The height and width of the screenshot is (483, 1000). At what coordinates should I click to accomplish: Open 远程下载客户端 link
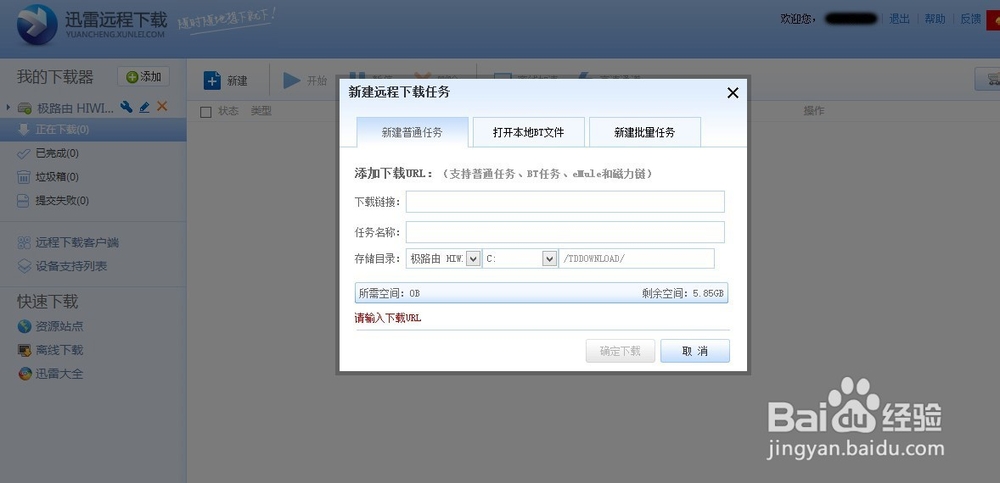77,242
